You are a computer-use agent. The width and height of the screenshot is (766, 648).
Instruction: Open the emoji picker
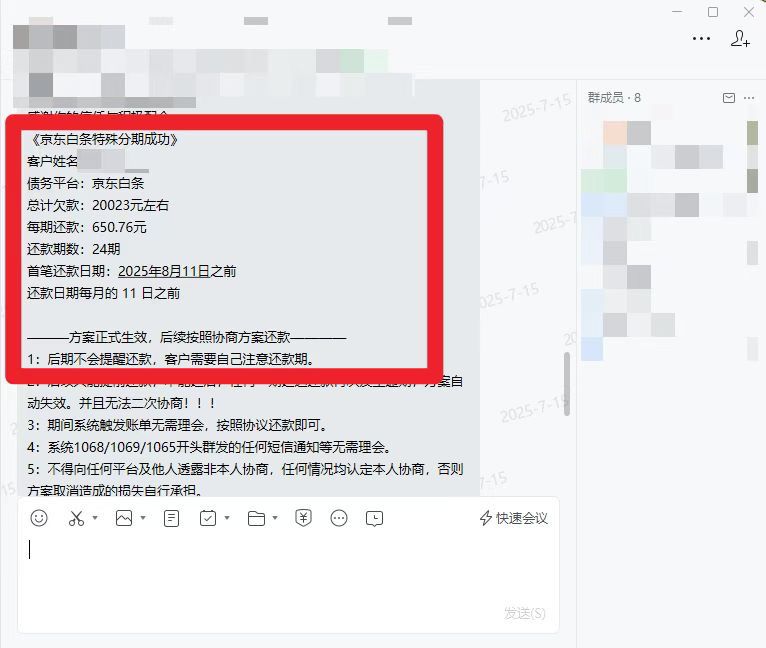click(39, 518)
